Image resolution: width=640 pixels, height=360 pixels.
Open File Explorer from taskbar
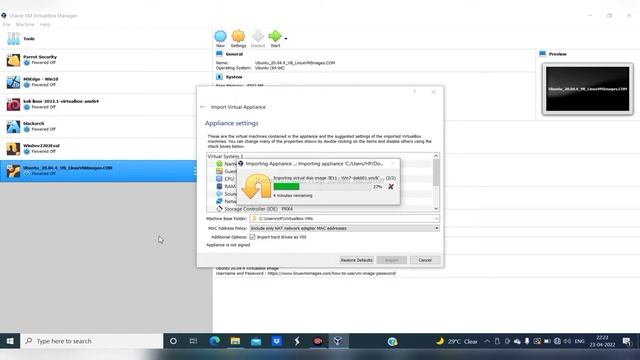point(235,341)
